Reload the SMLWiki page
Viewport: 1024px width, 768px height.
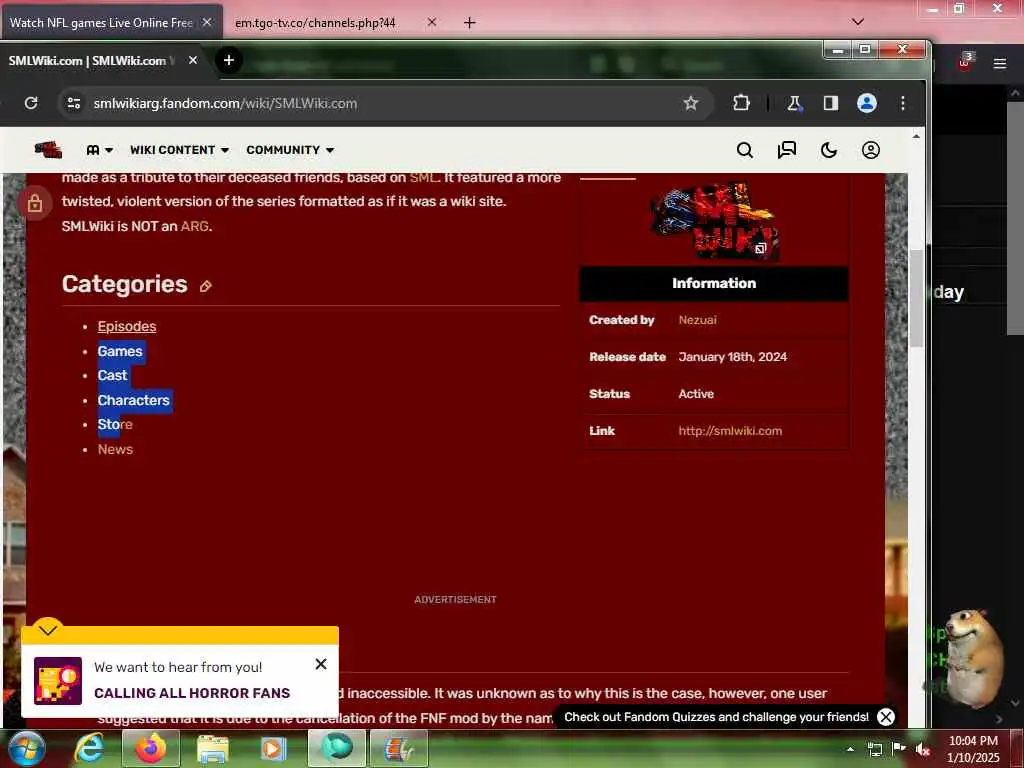coord(31,103)
